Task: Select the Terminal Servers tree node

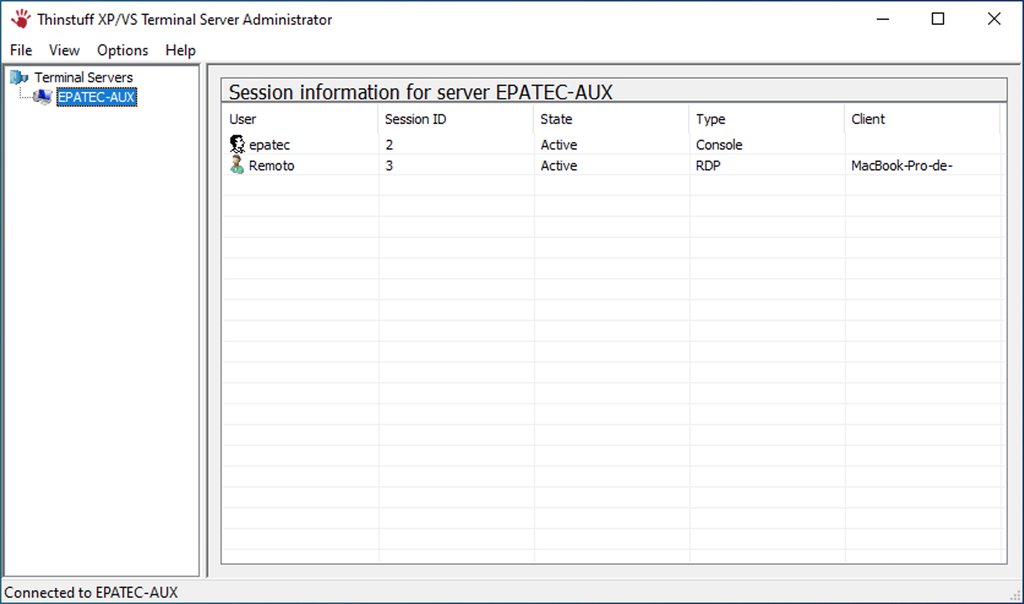Action: click(83, 78)
